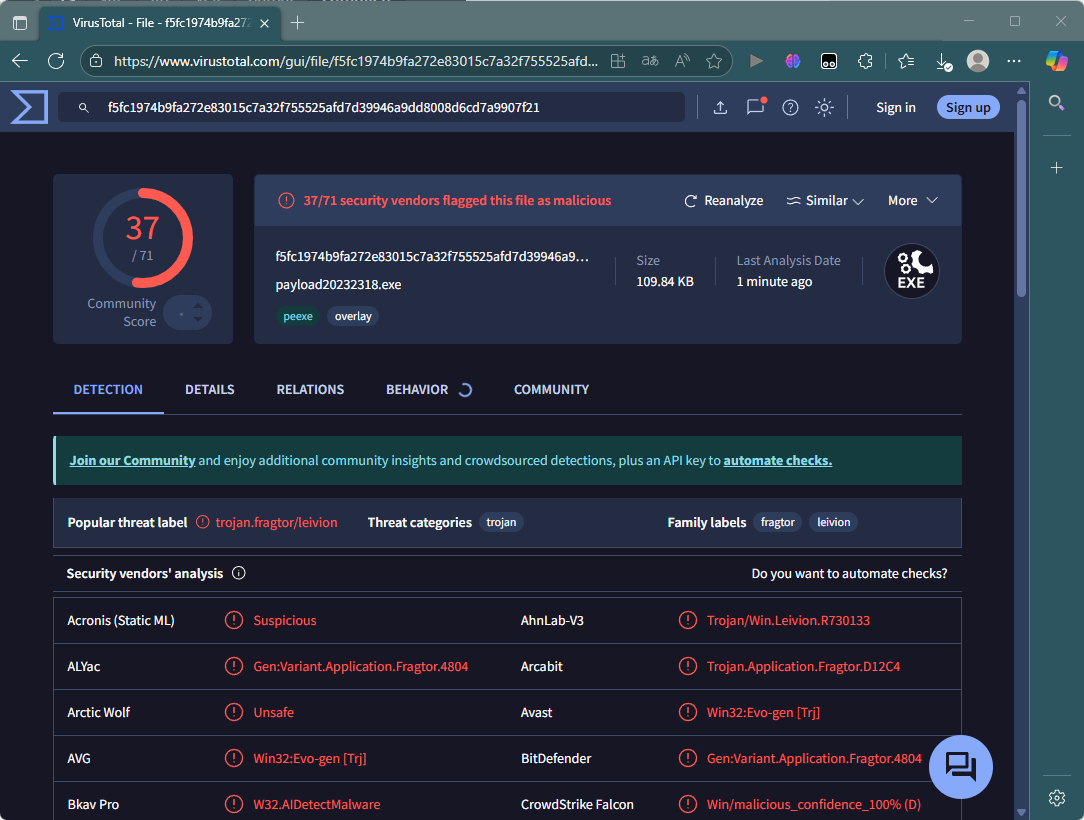Screen dimensions: 1084x820
Task: Click the filename payload20232318.exe
Action: point(338,284)
